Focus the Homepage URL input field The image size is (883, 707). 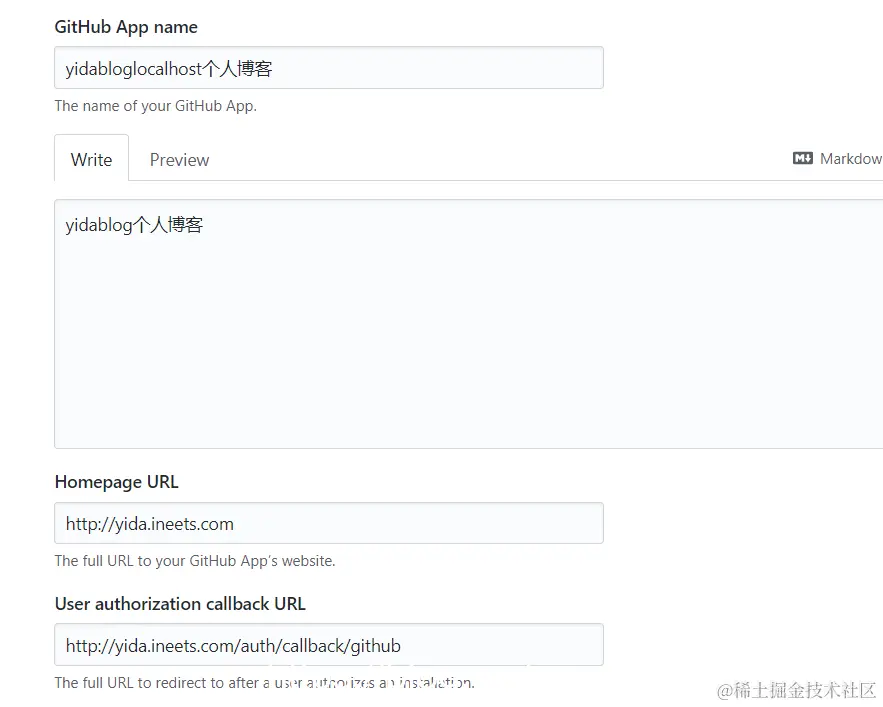click(x=329, y=523)
